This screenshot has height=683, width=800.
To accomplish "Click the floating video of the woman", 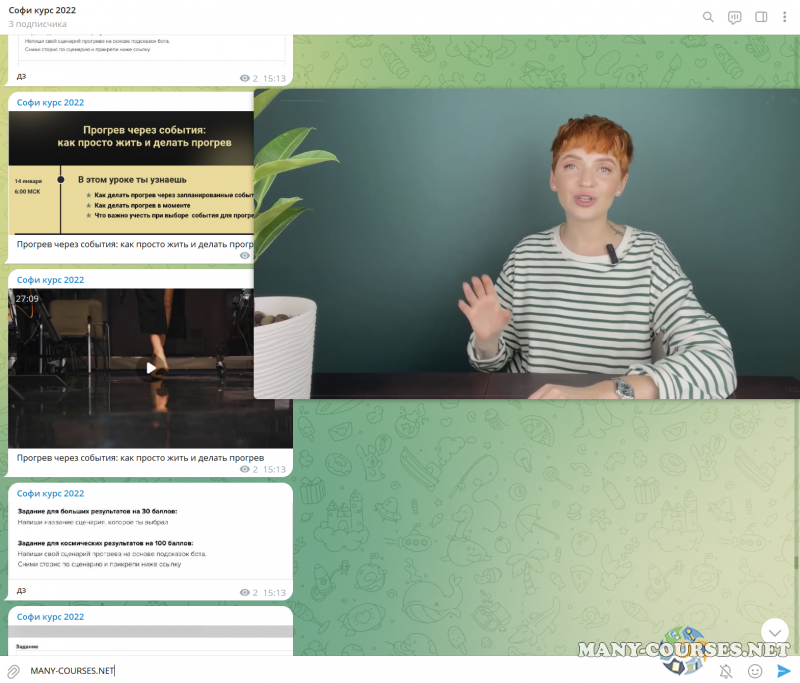I will click(x=527, y=244).
